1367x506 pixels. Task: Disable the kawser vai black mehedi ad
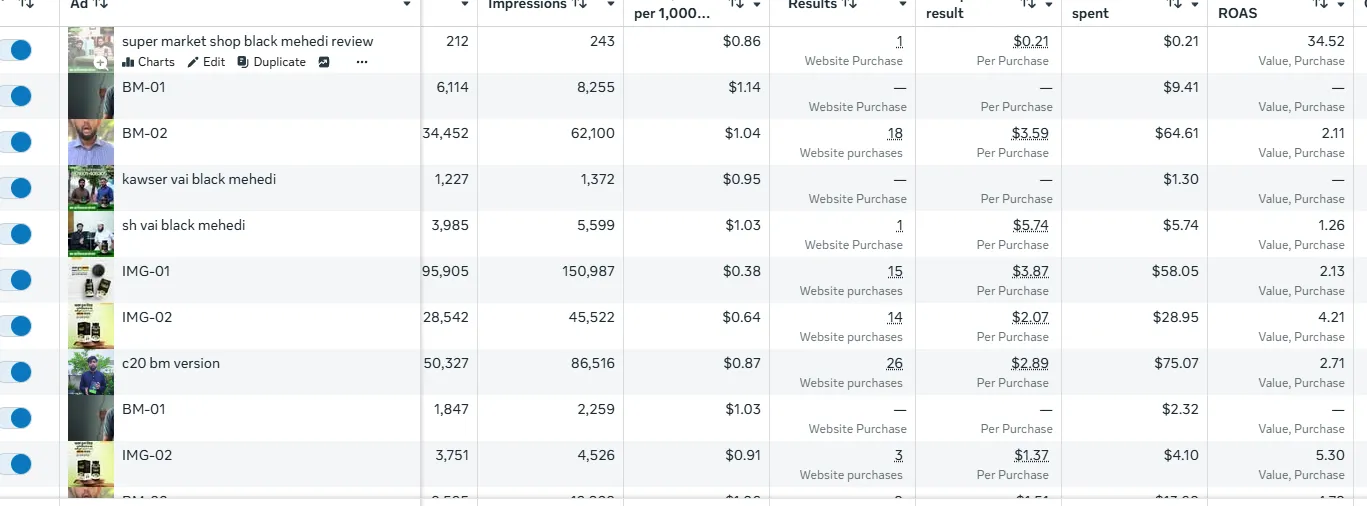(20, 188)
